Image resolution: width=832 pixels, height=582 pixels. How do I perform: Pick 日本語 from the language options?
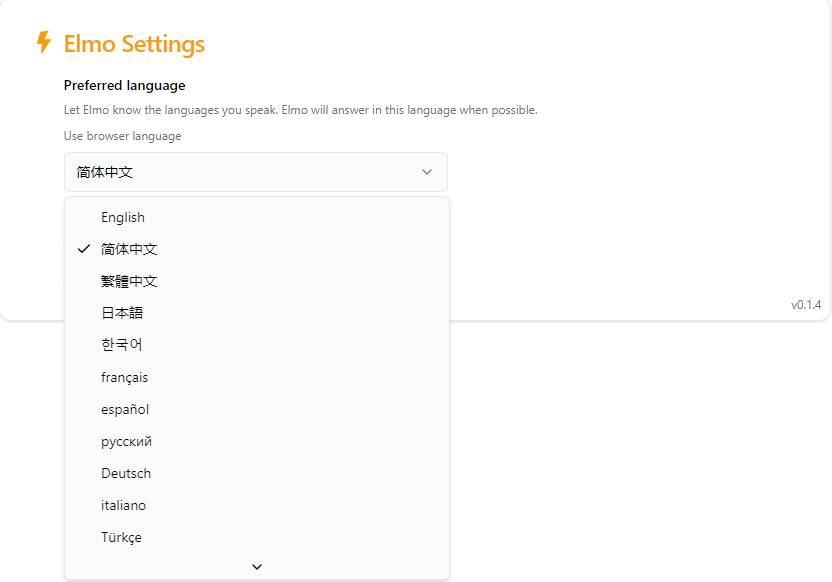pyautogui.click(x=257, y=313)
